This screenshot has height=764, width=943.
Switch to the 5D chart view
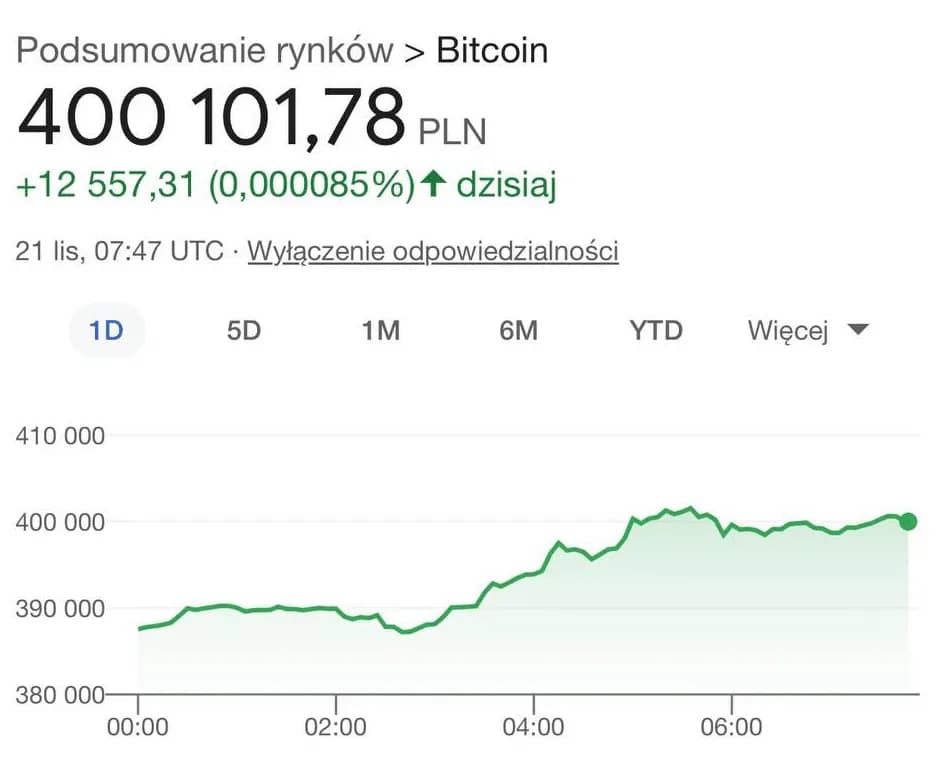pyautogui.click(x=243, y=330)
